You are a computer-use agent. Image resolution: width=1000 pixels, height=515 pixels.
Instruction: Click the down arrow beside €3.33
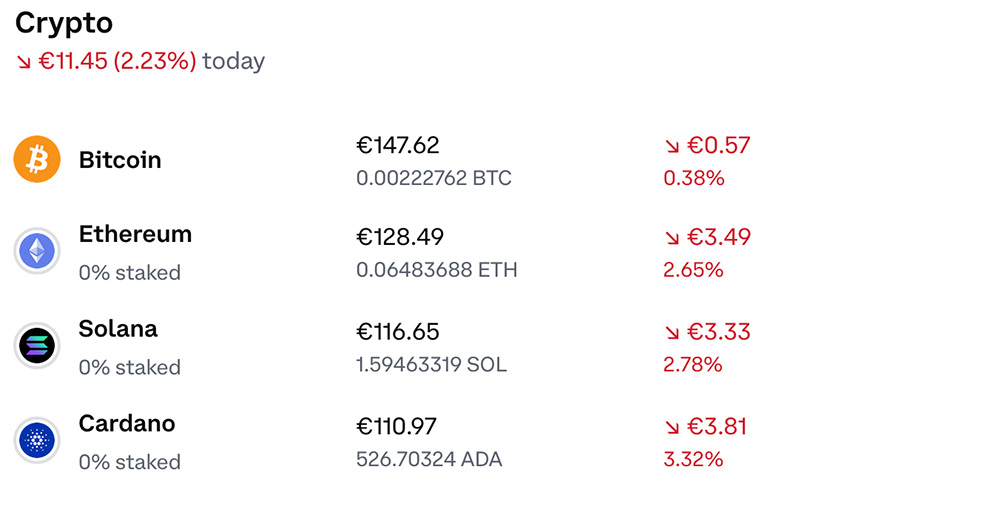coord(672,333)
